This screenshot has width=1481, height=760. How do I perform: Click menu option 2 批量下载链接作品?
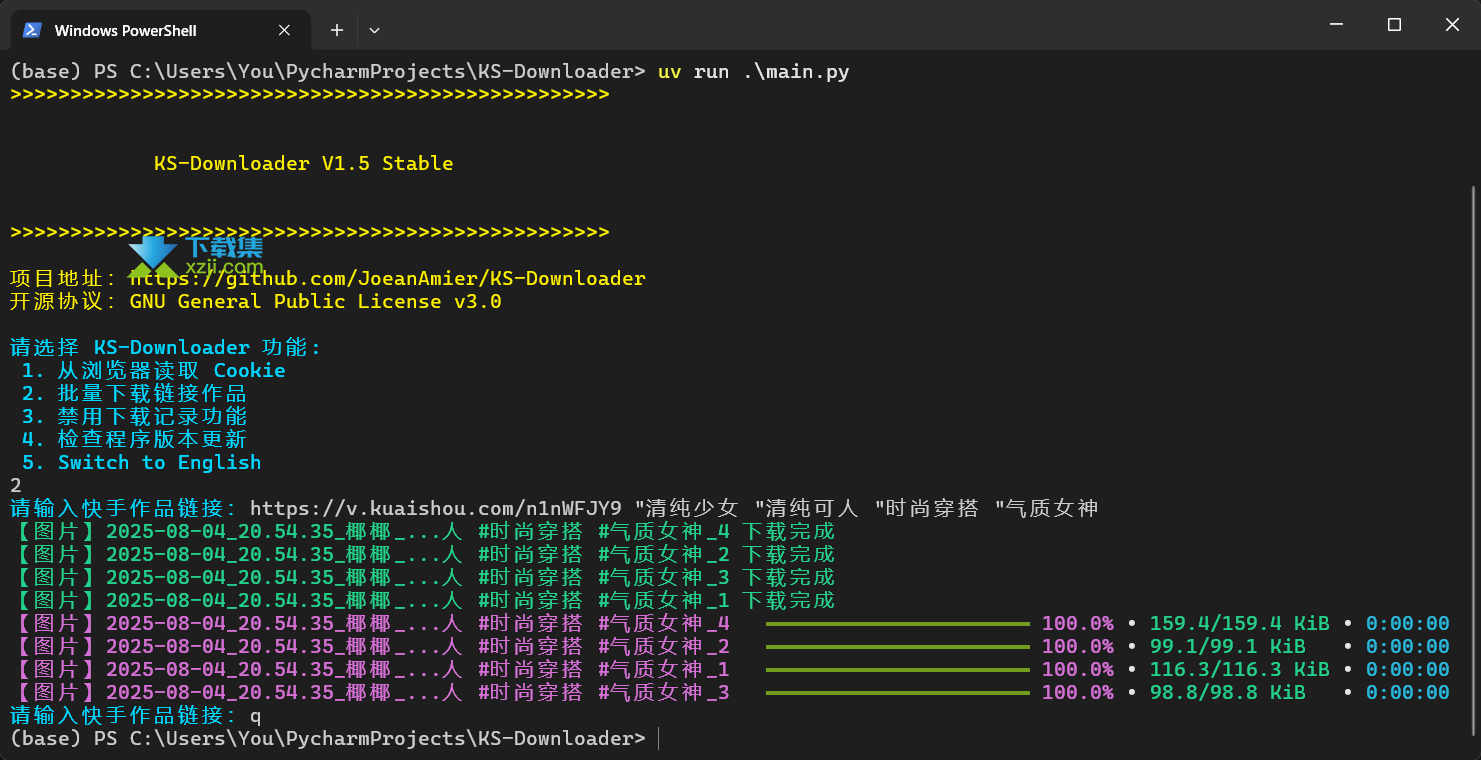tap(134, 393)
